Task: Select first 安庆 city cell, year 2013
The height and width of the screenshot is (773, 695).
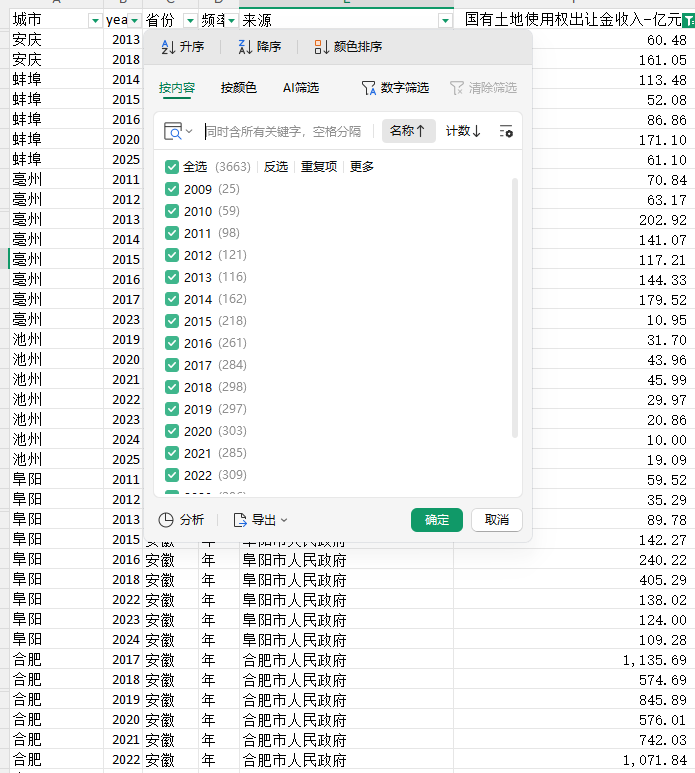Action: pos(56,39)
